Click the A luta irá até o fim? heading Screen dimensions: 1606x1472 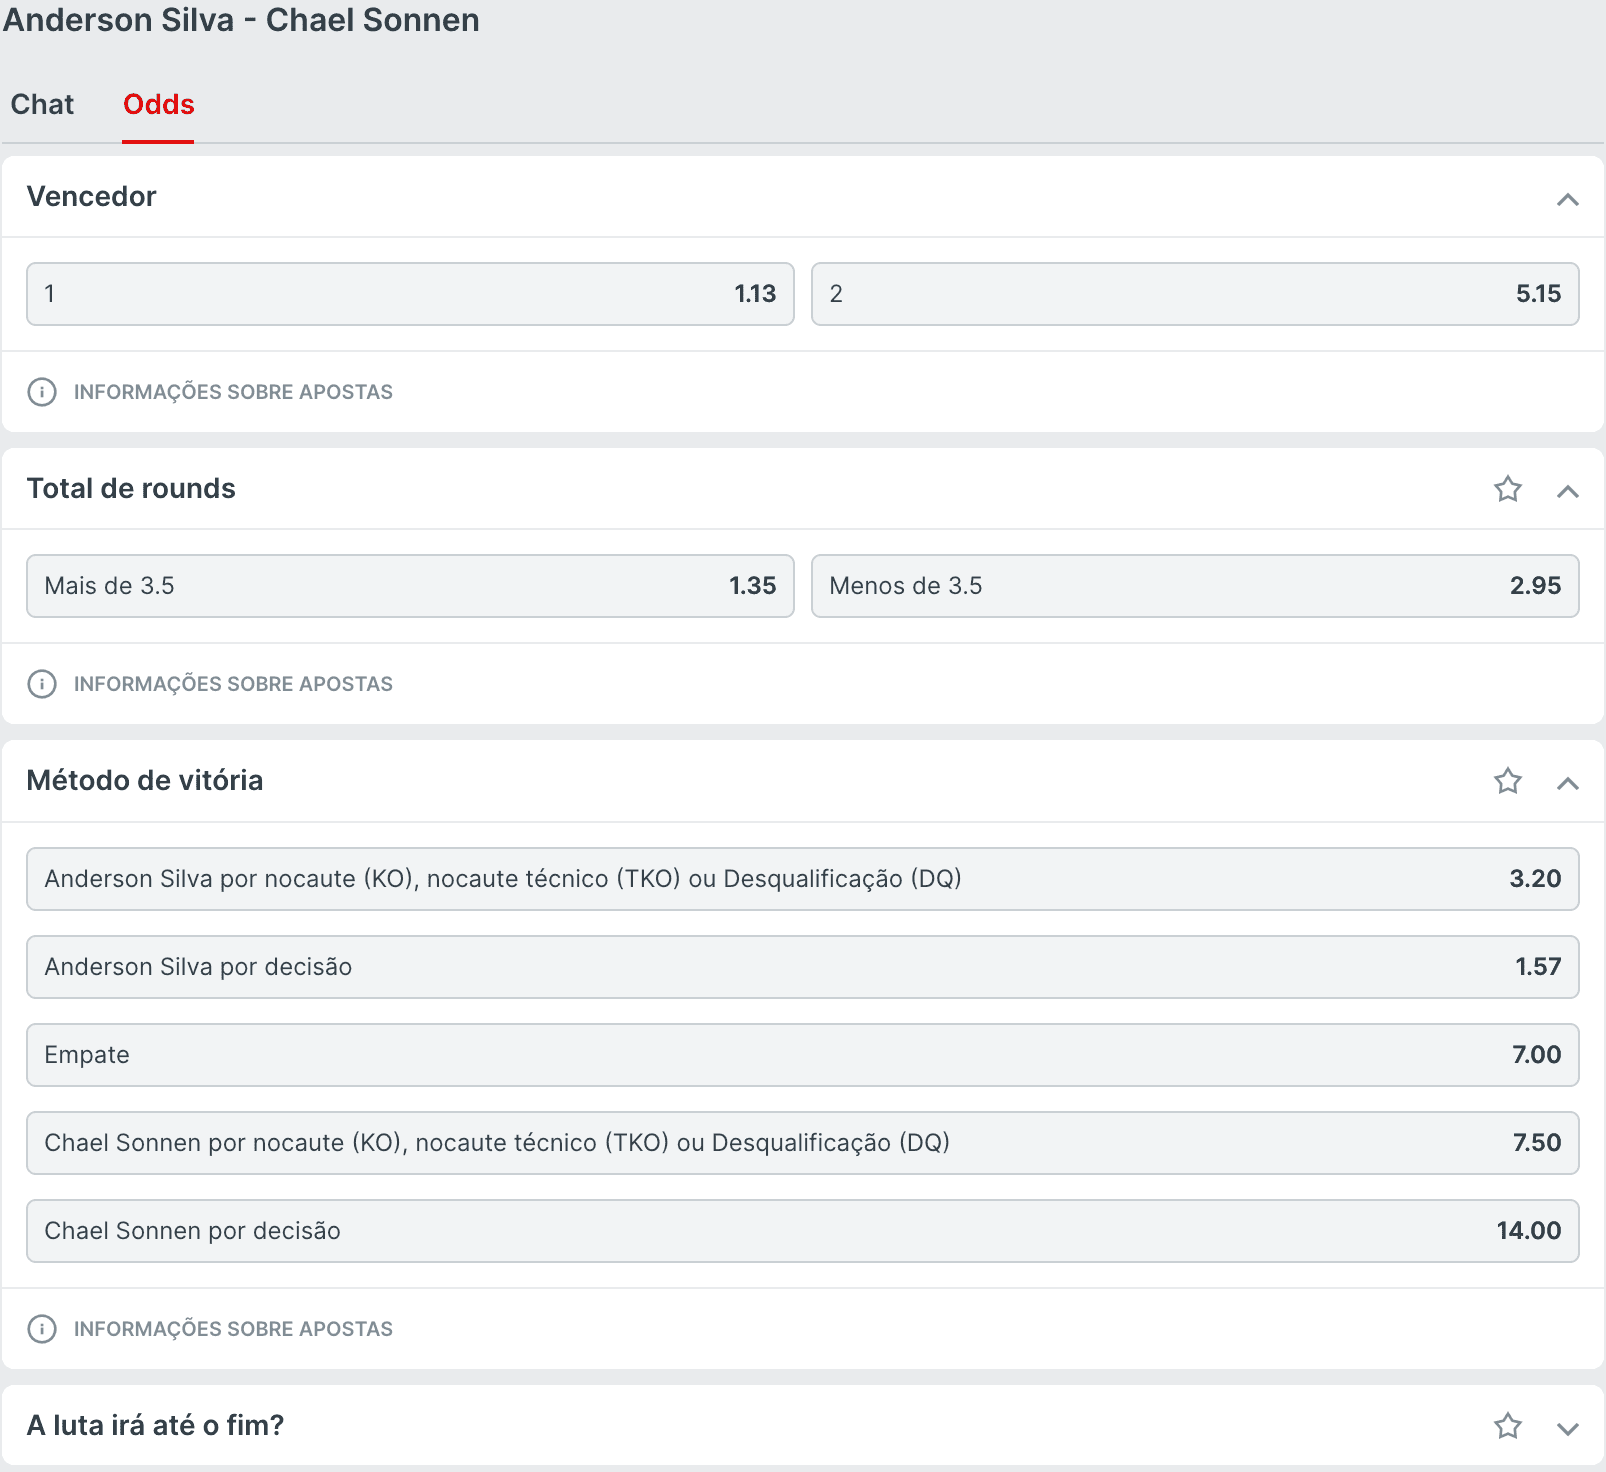point(155,1425)
